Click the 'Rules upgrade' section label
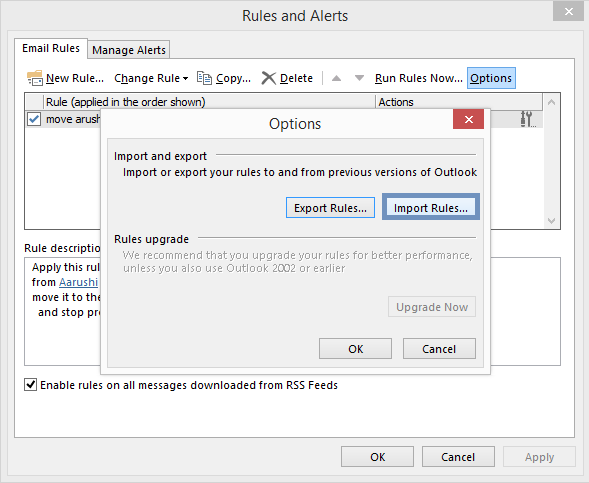 tap(151, 239)
